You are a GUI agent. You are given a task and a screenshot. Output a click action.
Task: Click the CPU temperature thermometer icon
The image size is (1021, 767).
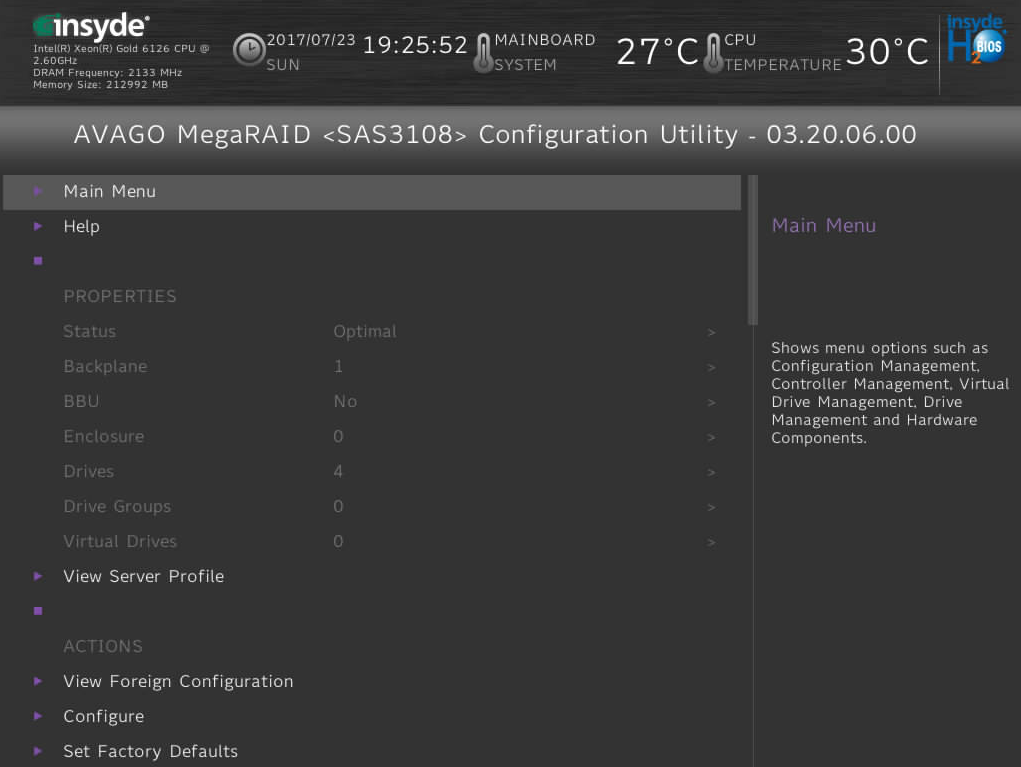712,51
